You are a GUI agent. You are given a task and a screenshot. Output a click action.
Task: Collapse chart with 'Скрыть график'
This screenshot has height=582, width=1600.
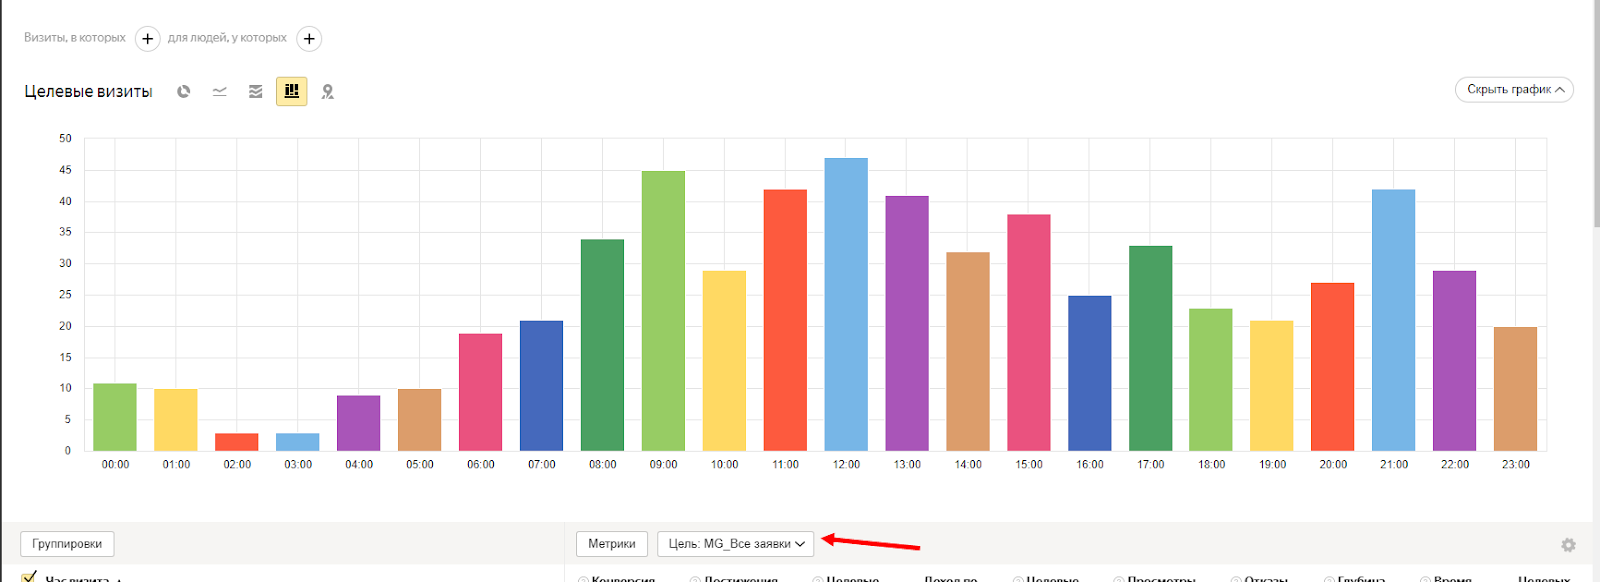(x=1514, y=90)
